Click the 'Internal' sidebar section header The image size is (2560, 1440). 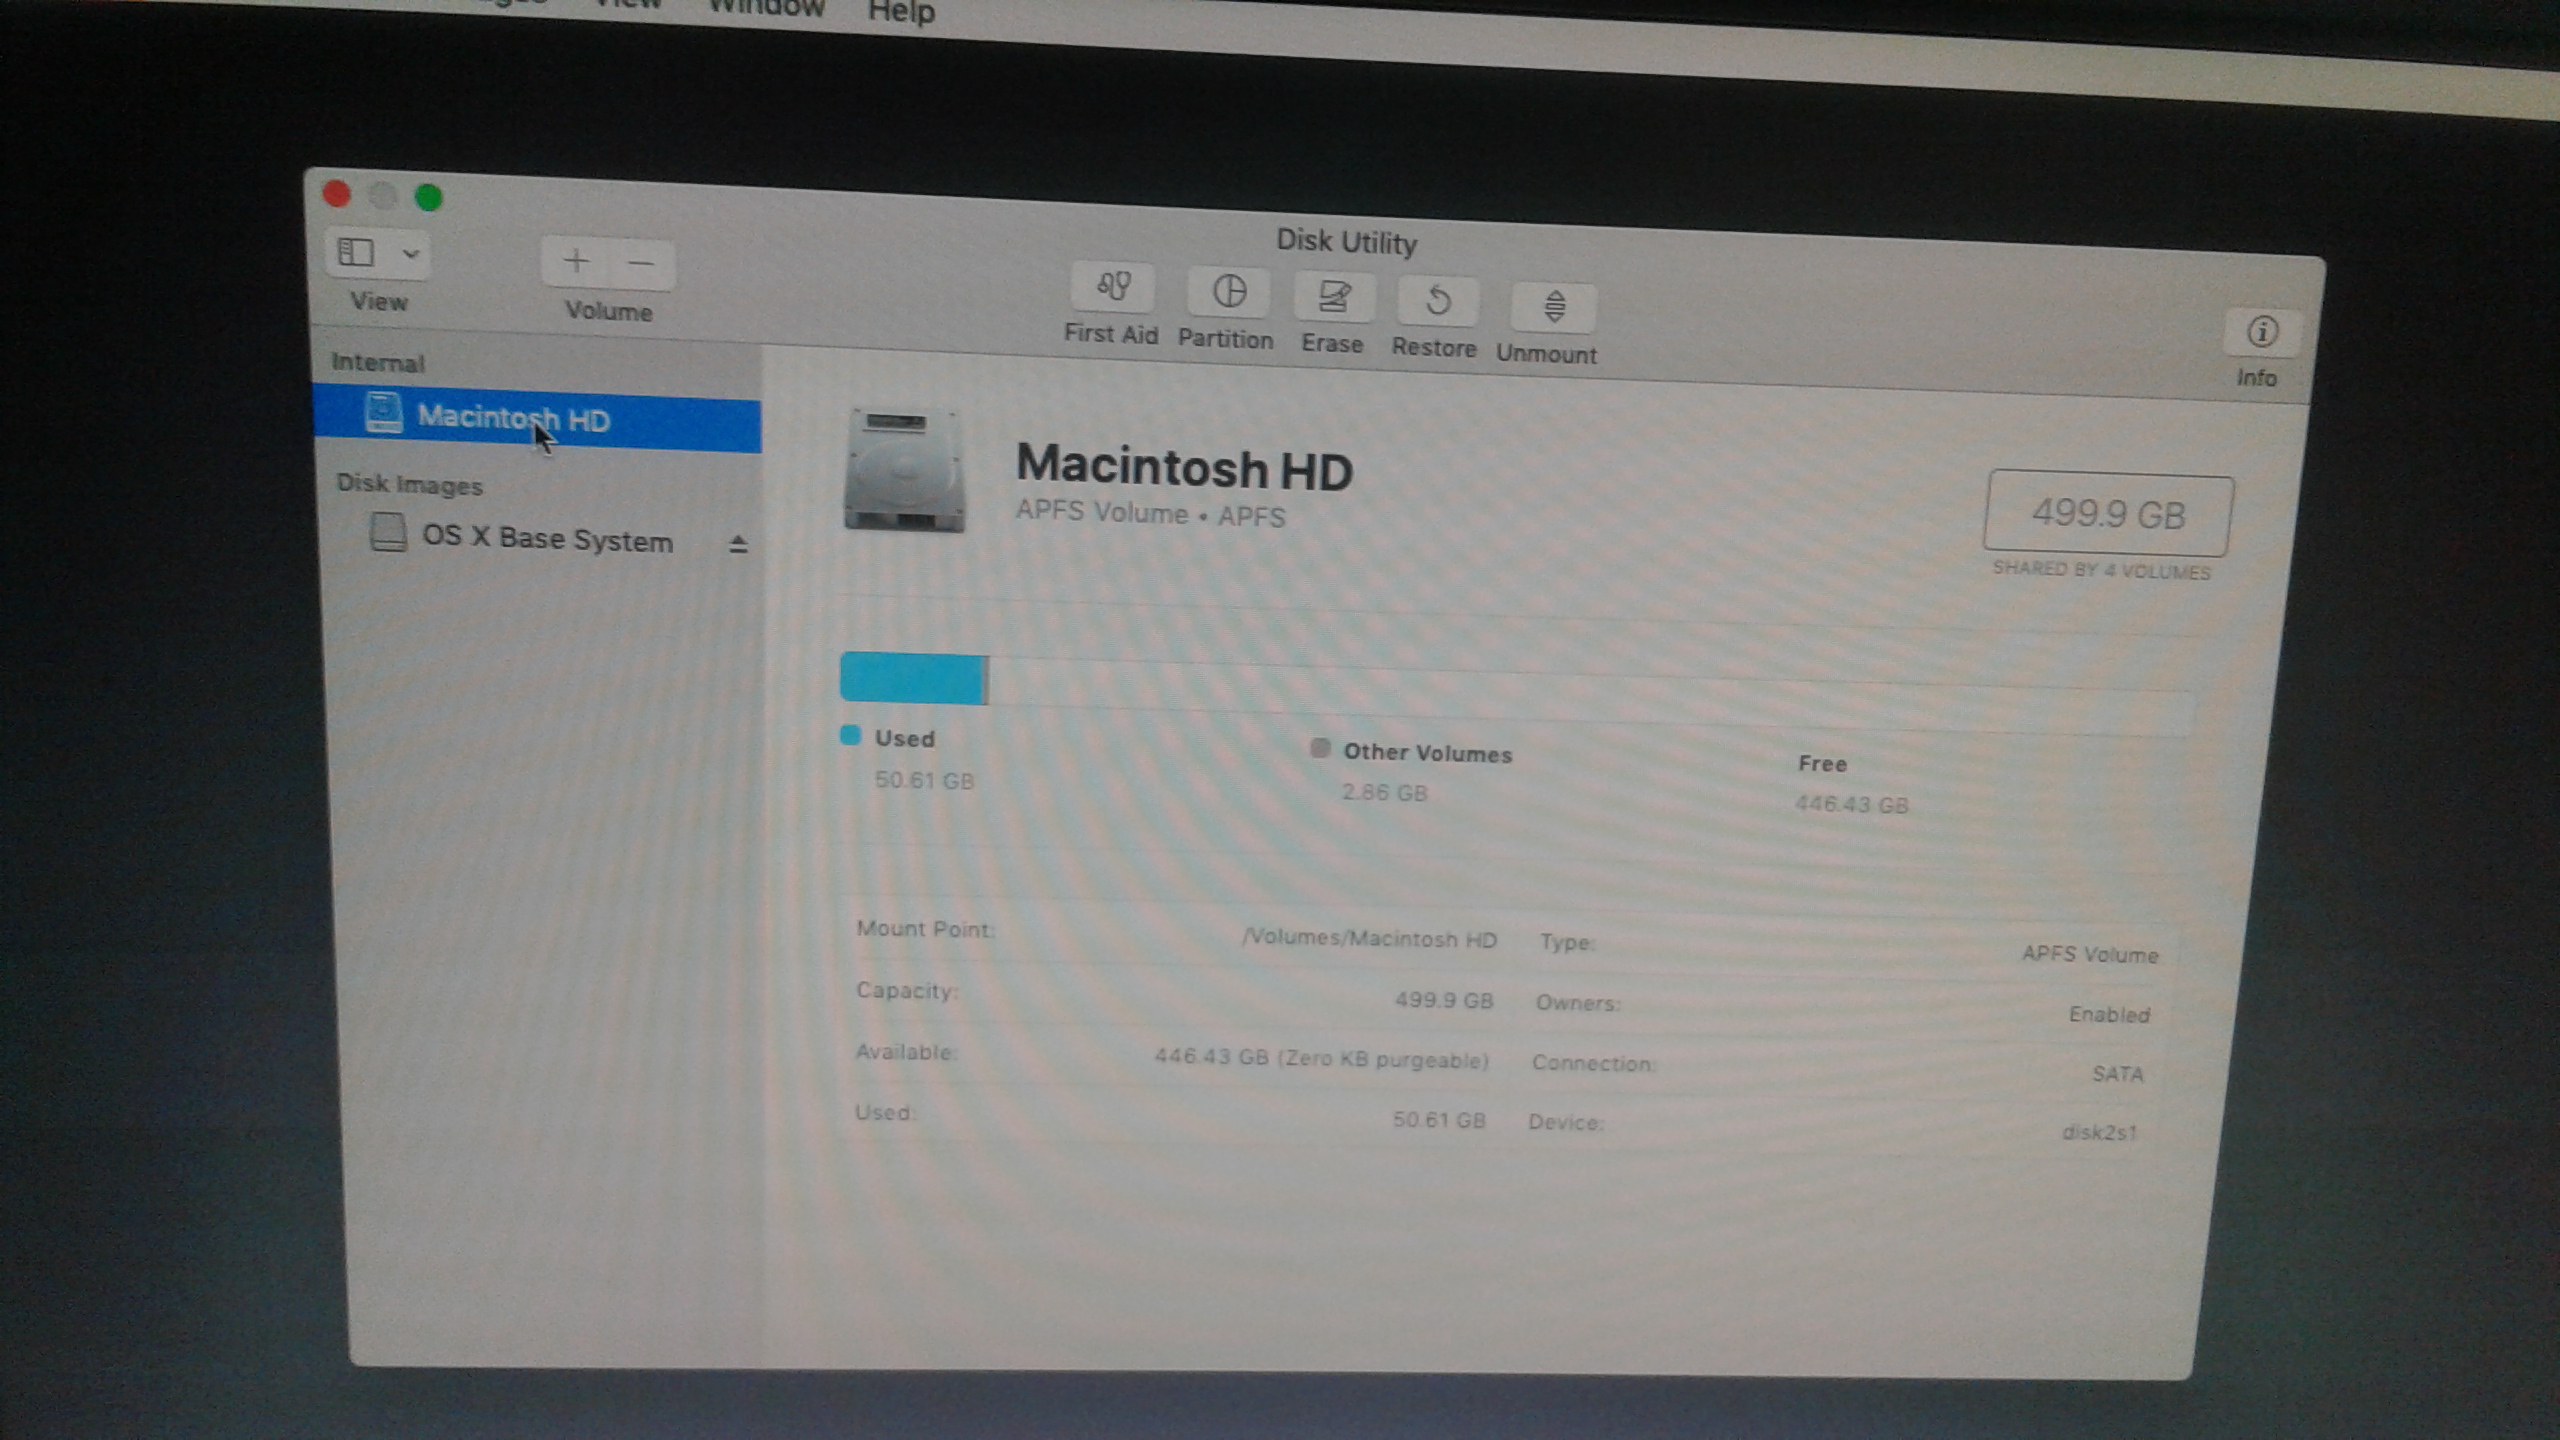pyautogui.click(x=377, y=362)
